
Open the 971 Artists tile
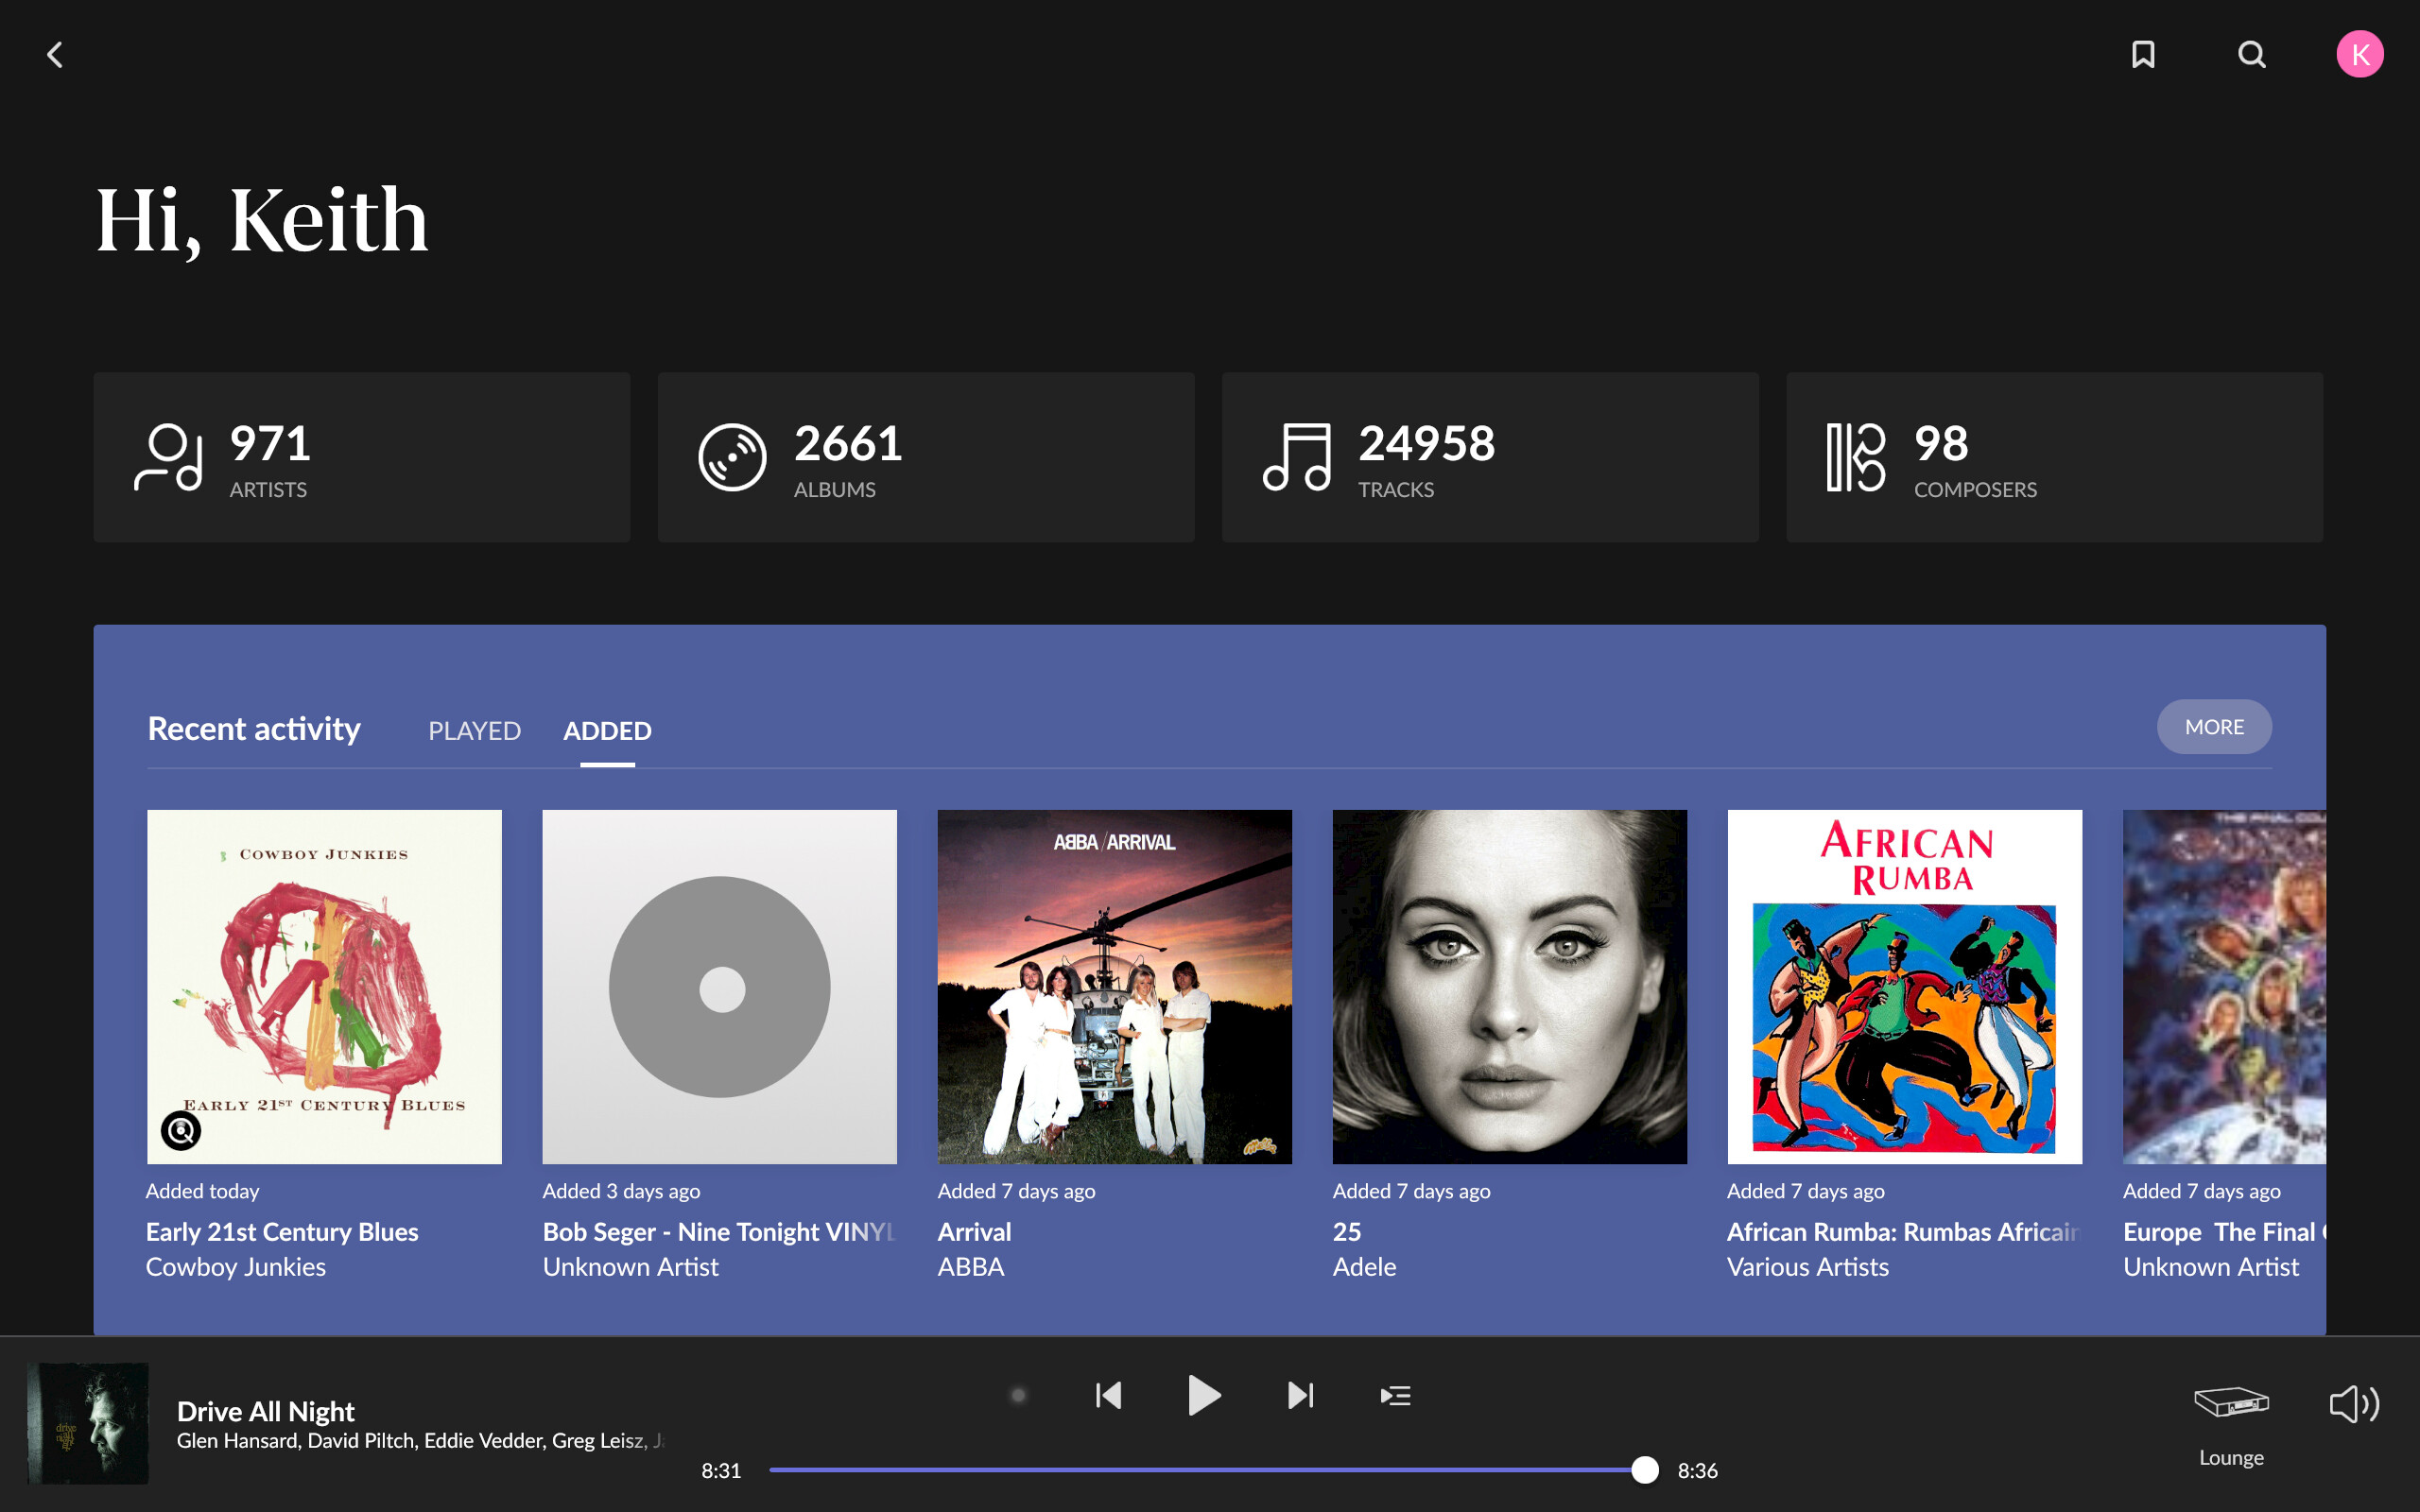[x=362, y=457]
